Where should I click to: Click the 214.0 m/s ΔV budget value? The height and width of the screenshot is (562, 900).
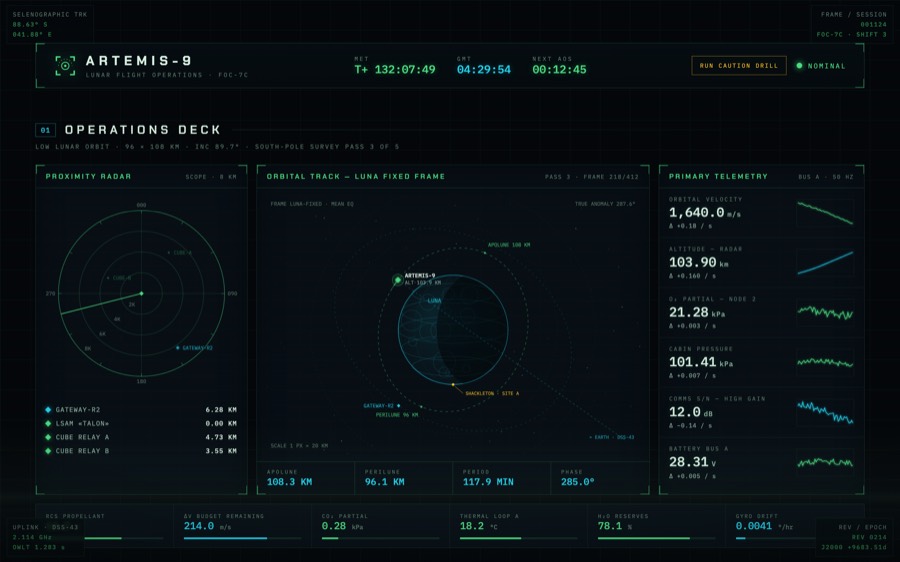[x=207, y=526]
